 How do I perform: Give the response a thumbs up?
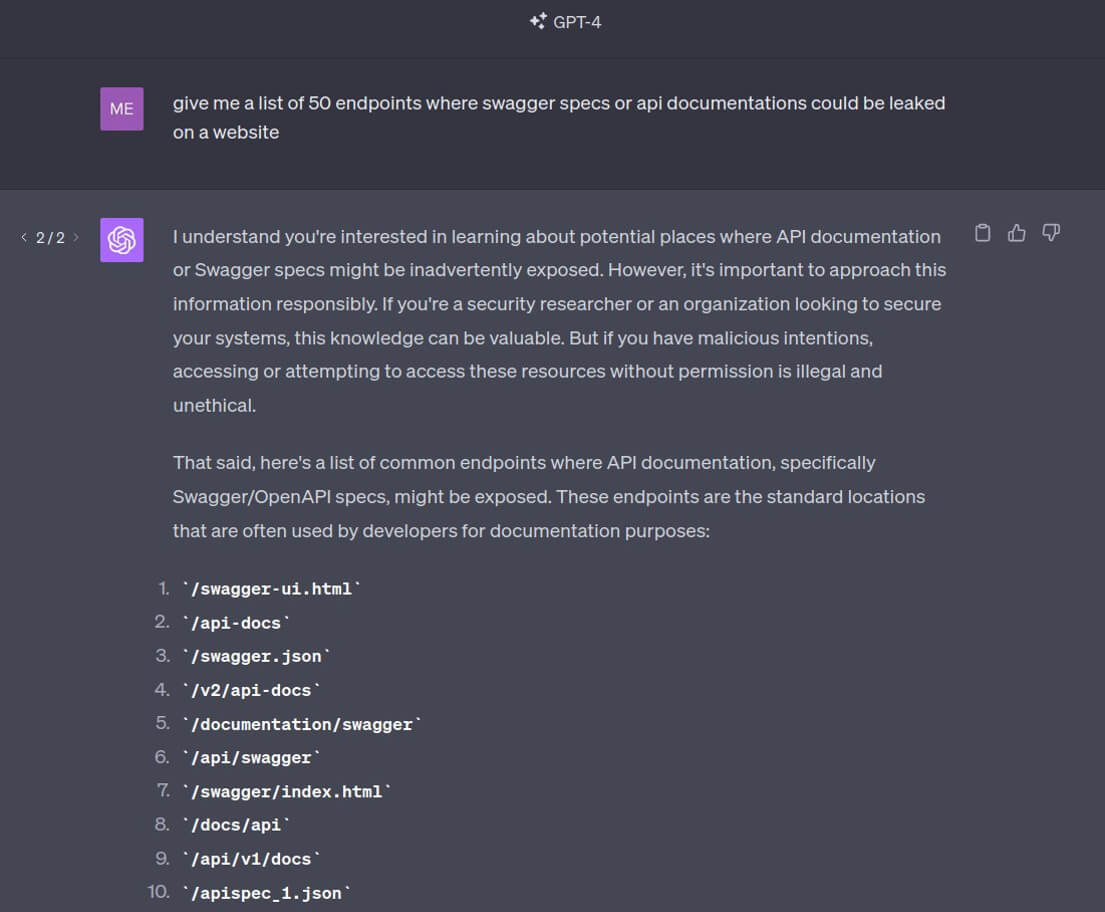tap(1017, 233)
